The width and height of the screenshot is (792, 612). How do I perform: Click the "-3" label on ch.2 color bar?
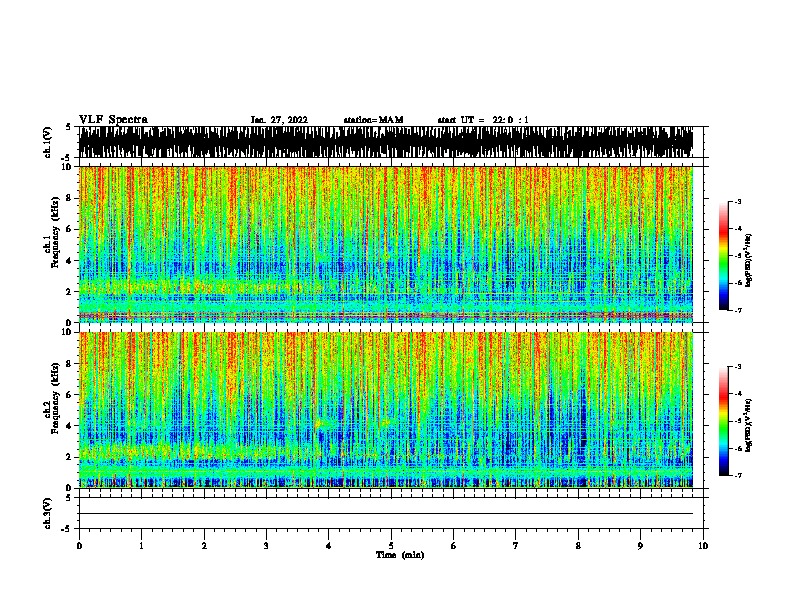[x=737, y=367]
